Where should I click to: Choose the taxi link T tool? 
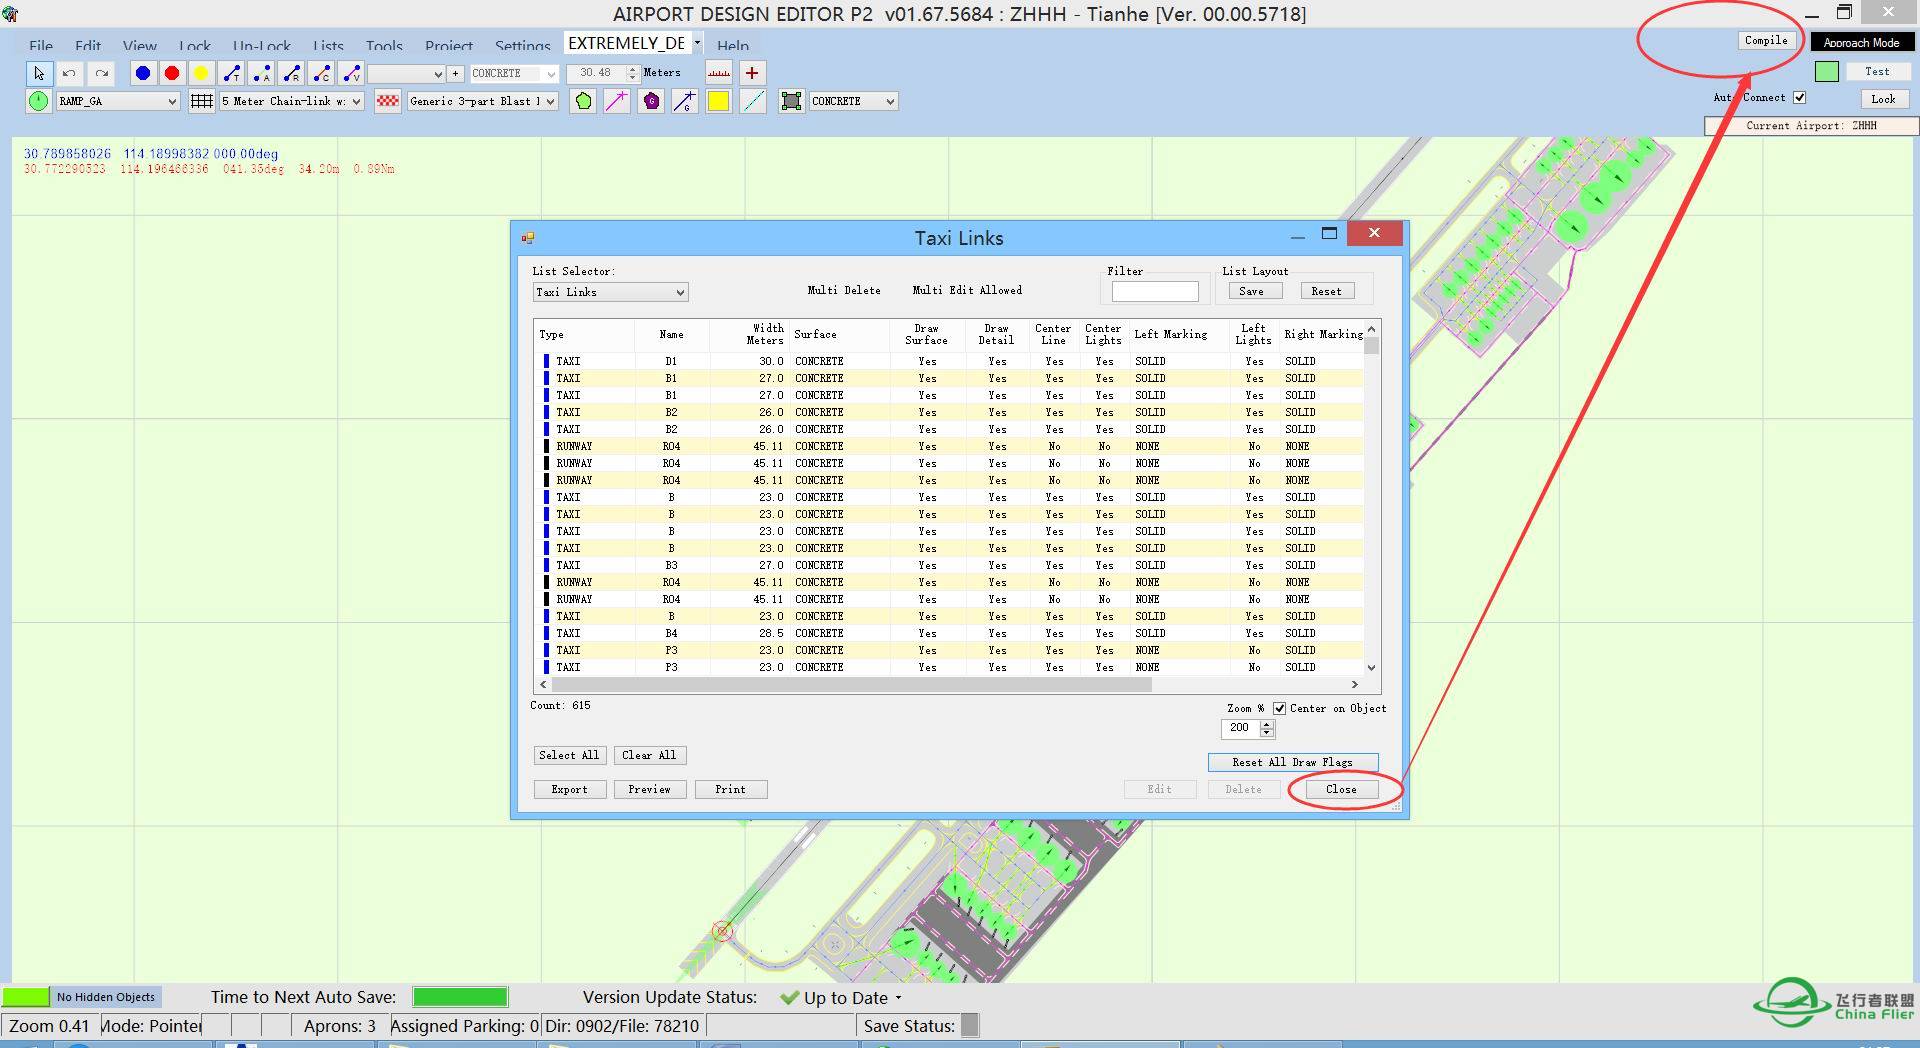(232, 73)
